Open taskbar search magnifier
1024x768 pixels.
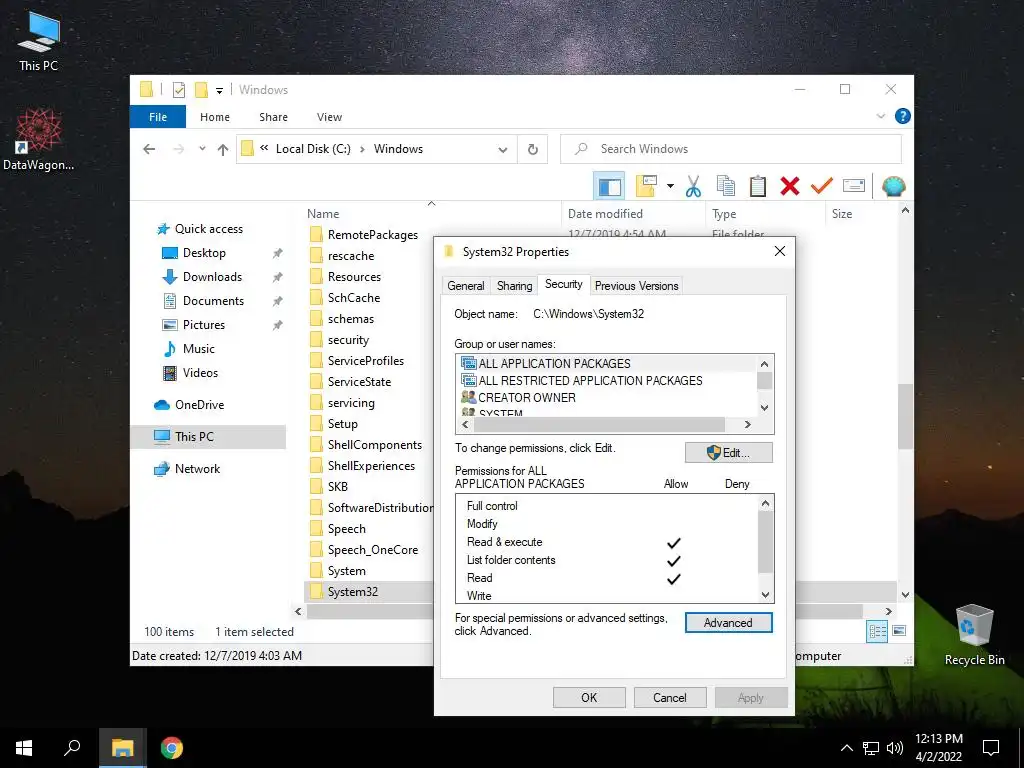(x=72, y=748)
